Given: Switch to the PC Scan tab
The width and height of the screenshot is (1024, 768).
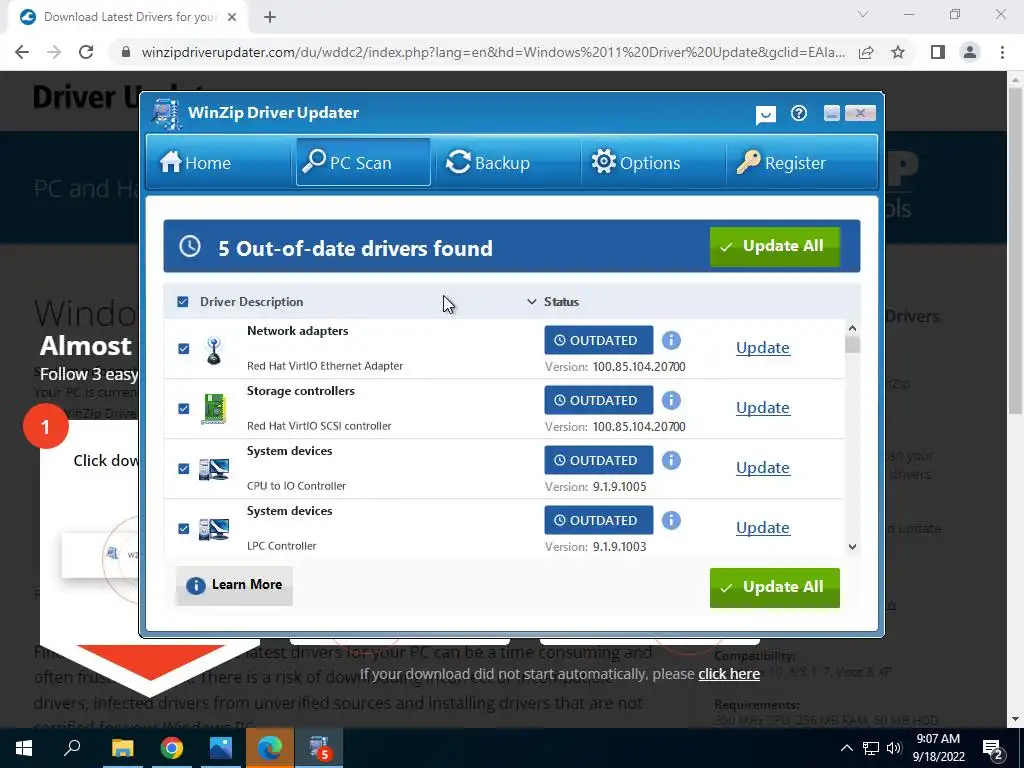Looking at the screenshot, I should [x=363, y=162].
